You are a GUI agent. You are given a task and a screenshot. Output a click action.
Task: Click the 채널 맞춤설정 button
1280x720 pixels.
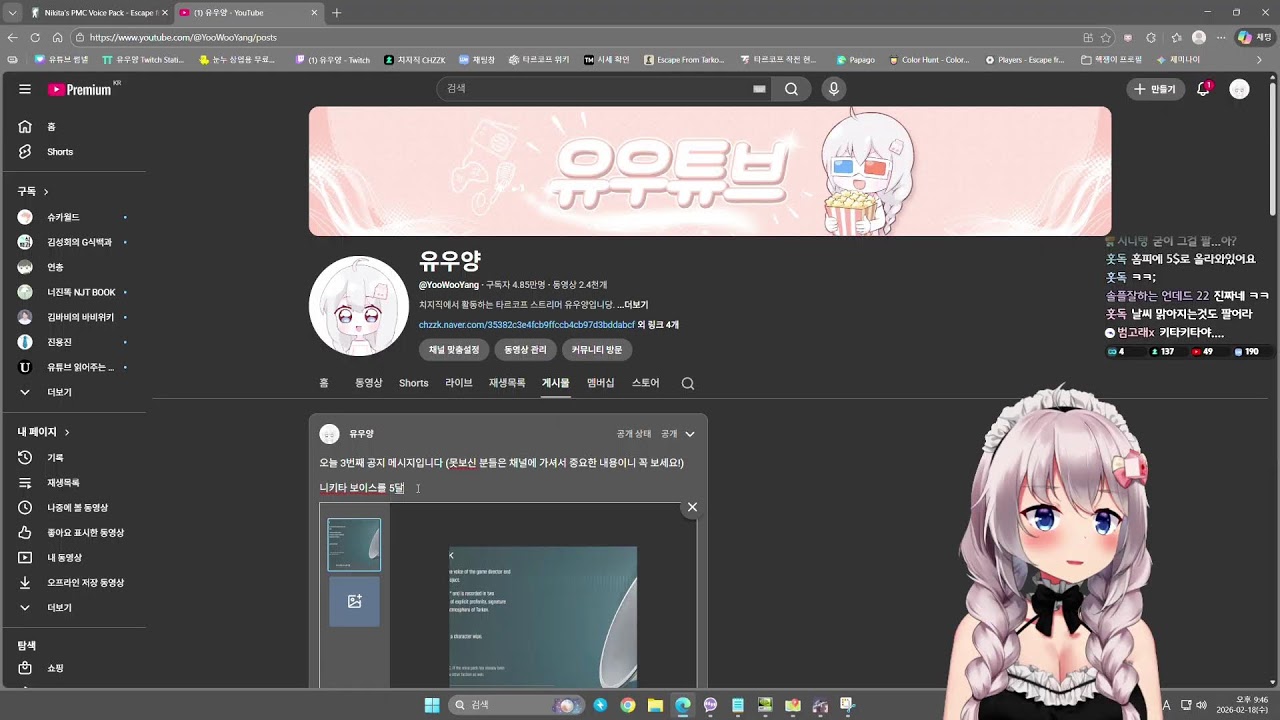click(454, 350)
